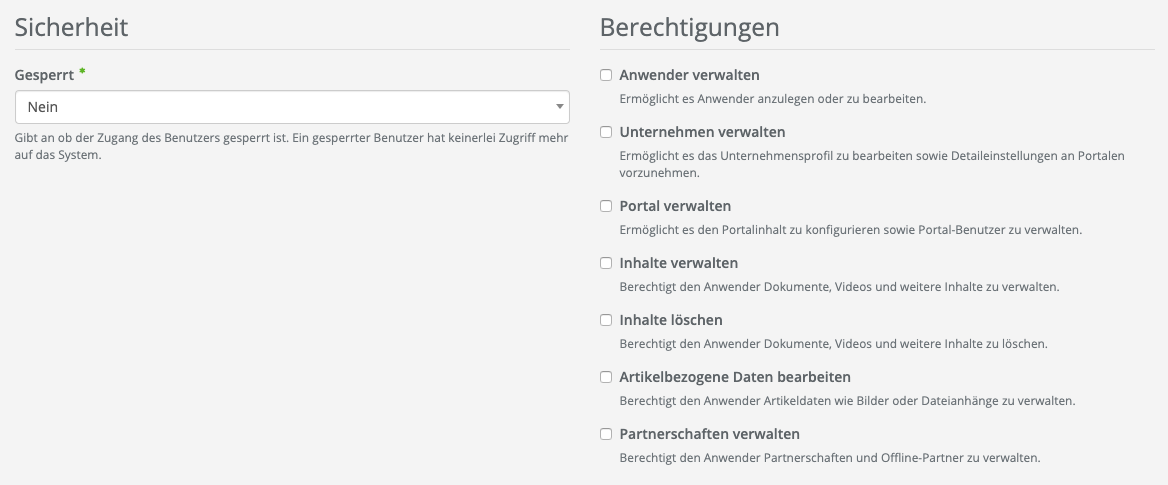
Task: Click the Sicherheit section heading
Action: point(71,27)
